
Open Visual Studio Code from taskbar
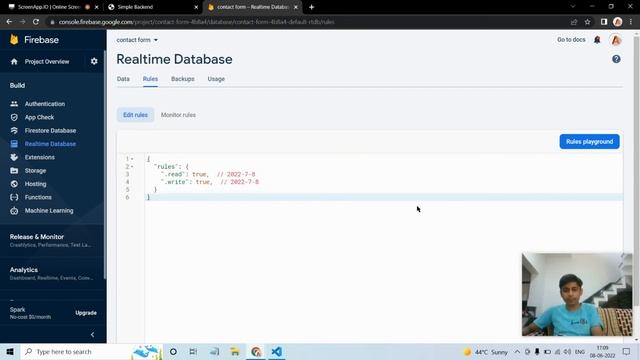click(276, 351)
